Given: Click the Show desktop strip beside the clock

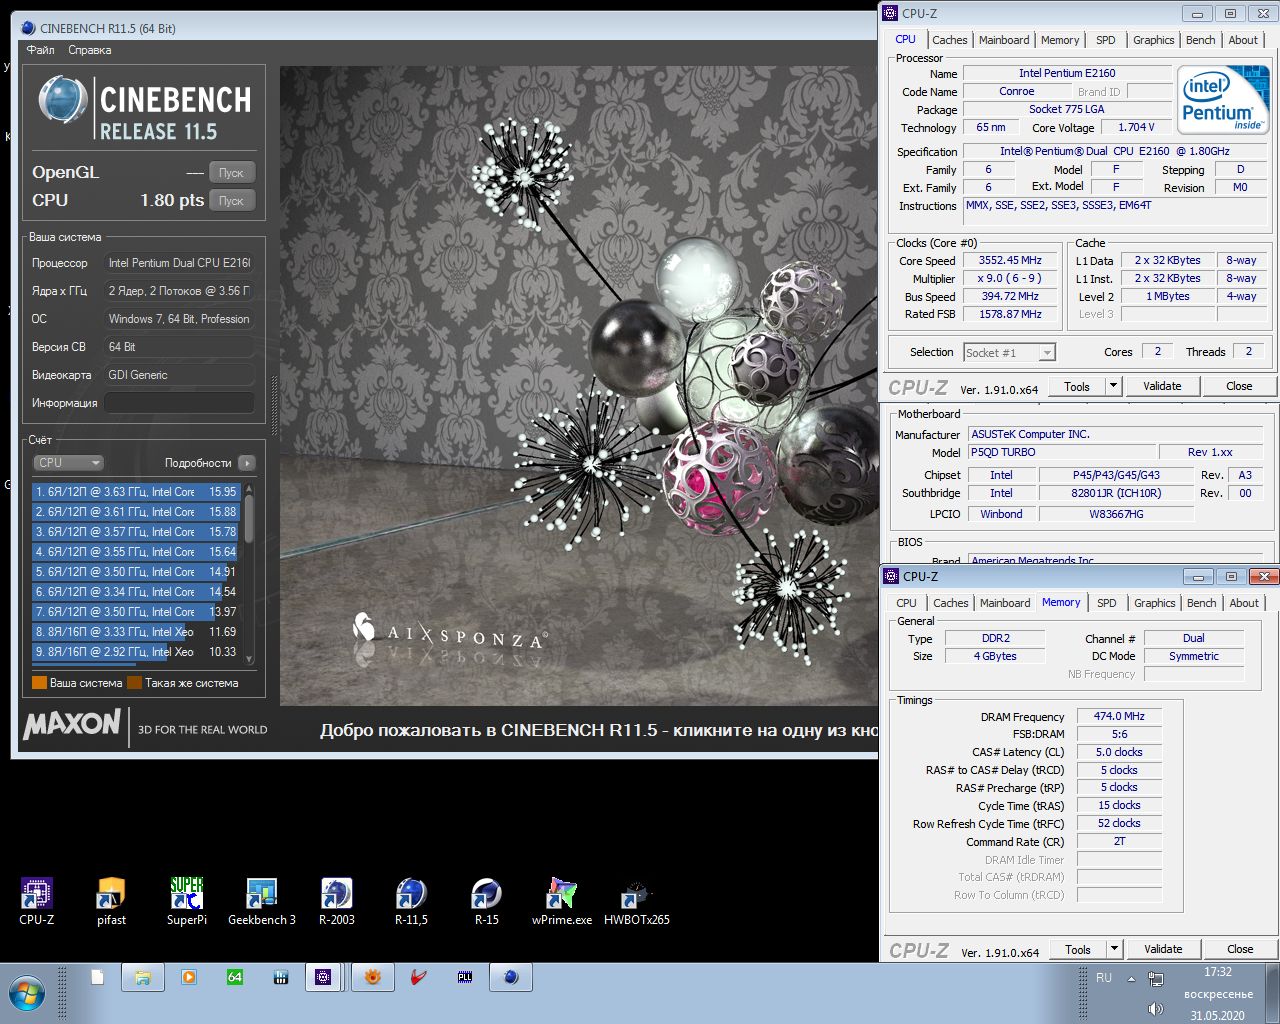Looking at the screenshot, I should [1273, 994].
